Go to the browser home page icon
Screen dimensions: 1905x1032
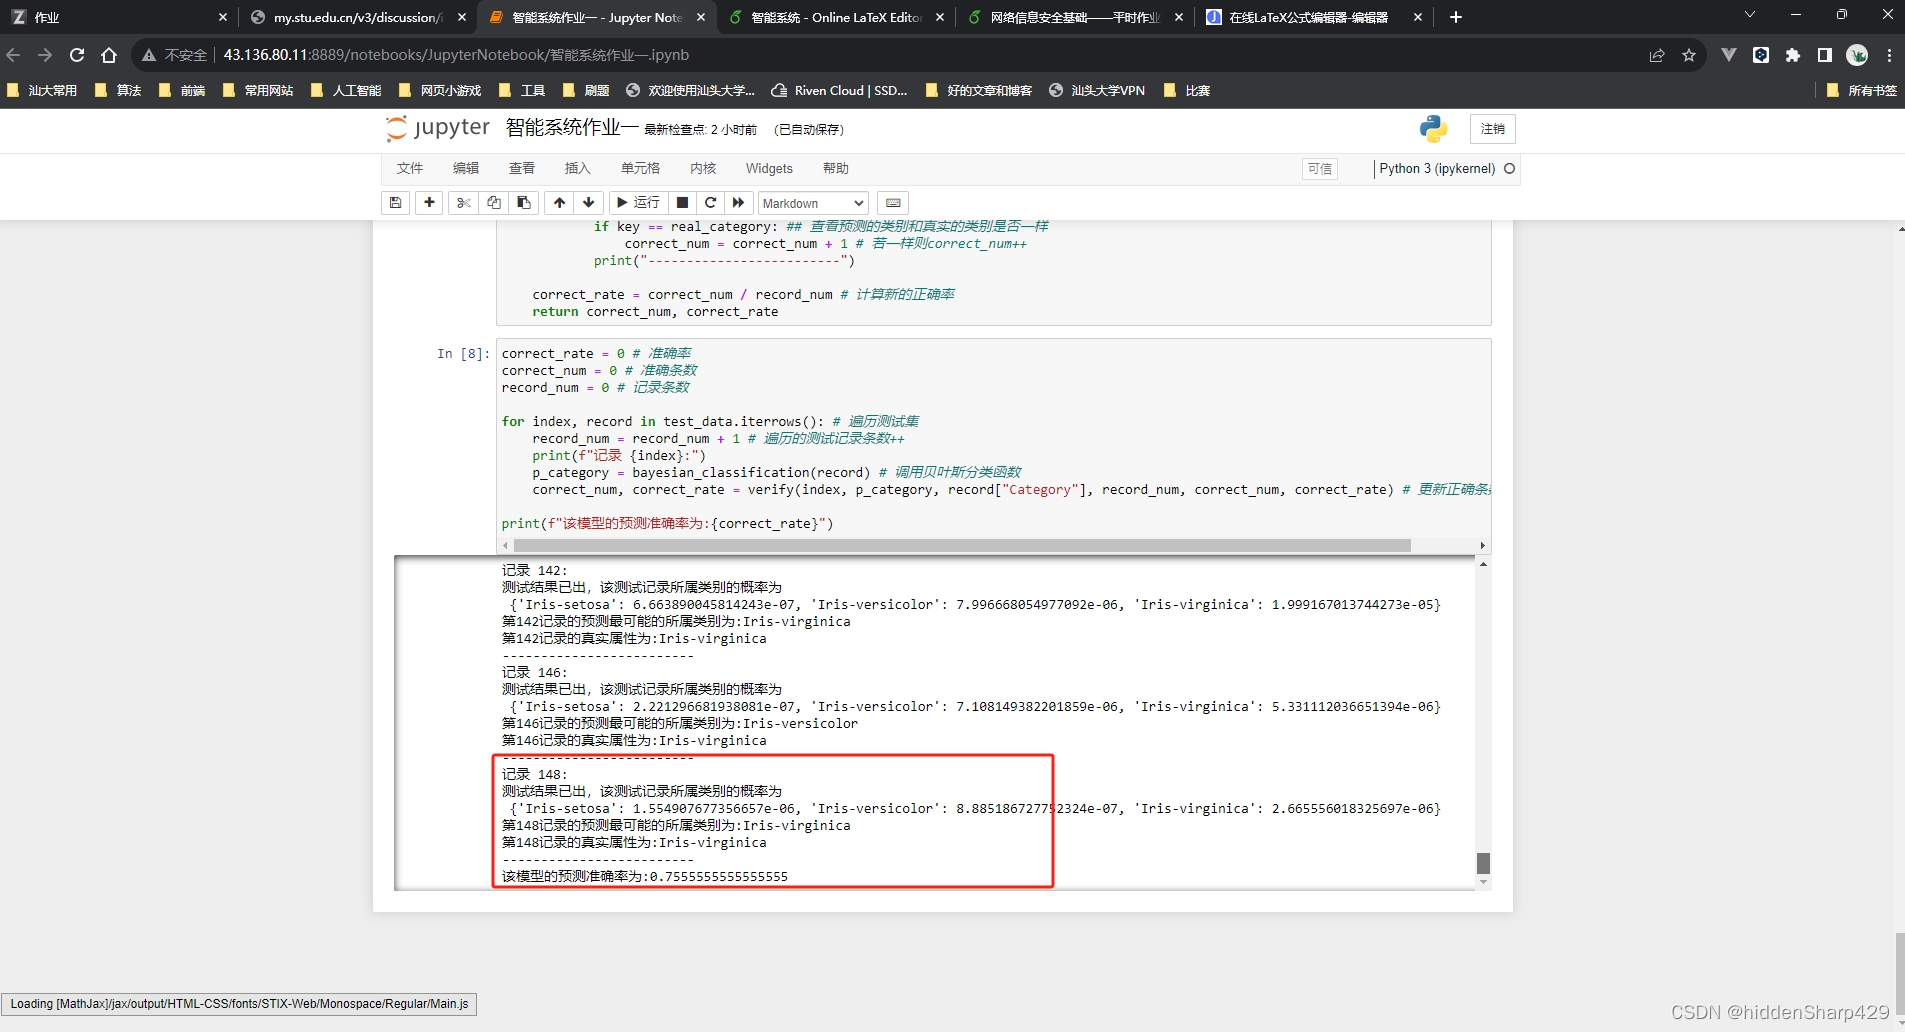[109, 55]
